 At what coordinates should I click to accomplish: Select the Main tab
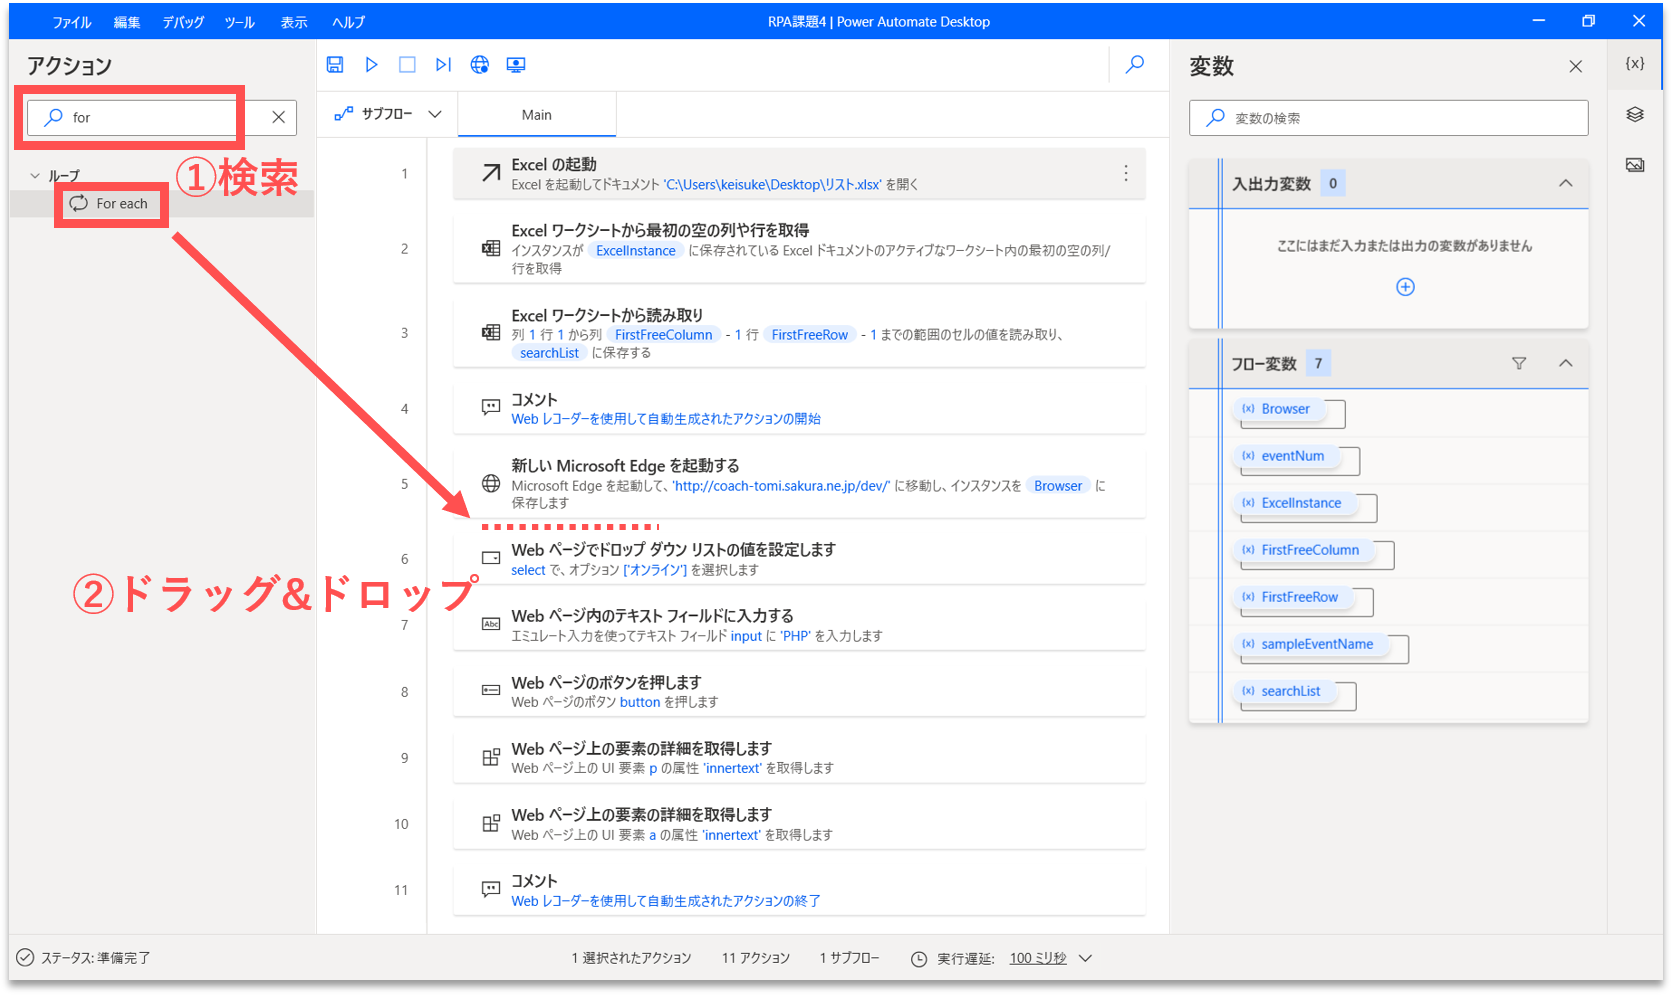(x=537, y=115)
